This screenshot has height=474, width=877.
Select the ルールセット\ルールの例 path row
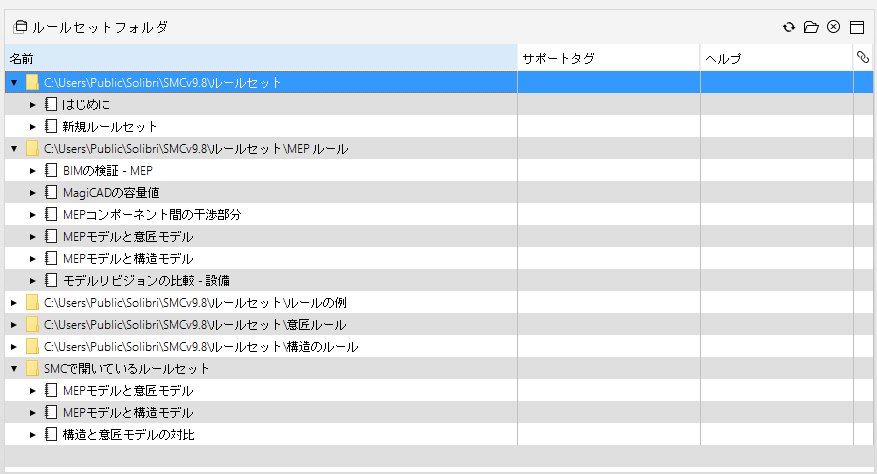[x=439, y=303]
